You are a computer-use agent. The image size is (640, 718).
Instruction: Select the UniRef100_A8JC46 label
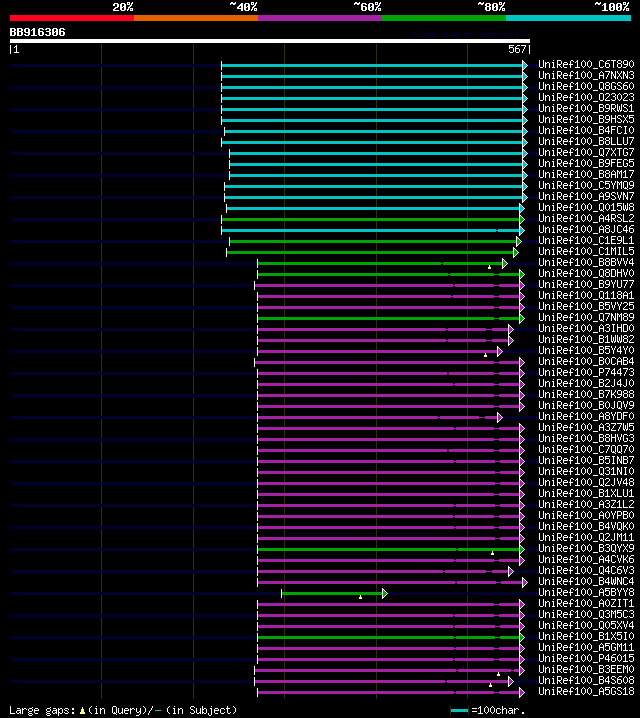(x=586, y=229)
